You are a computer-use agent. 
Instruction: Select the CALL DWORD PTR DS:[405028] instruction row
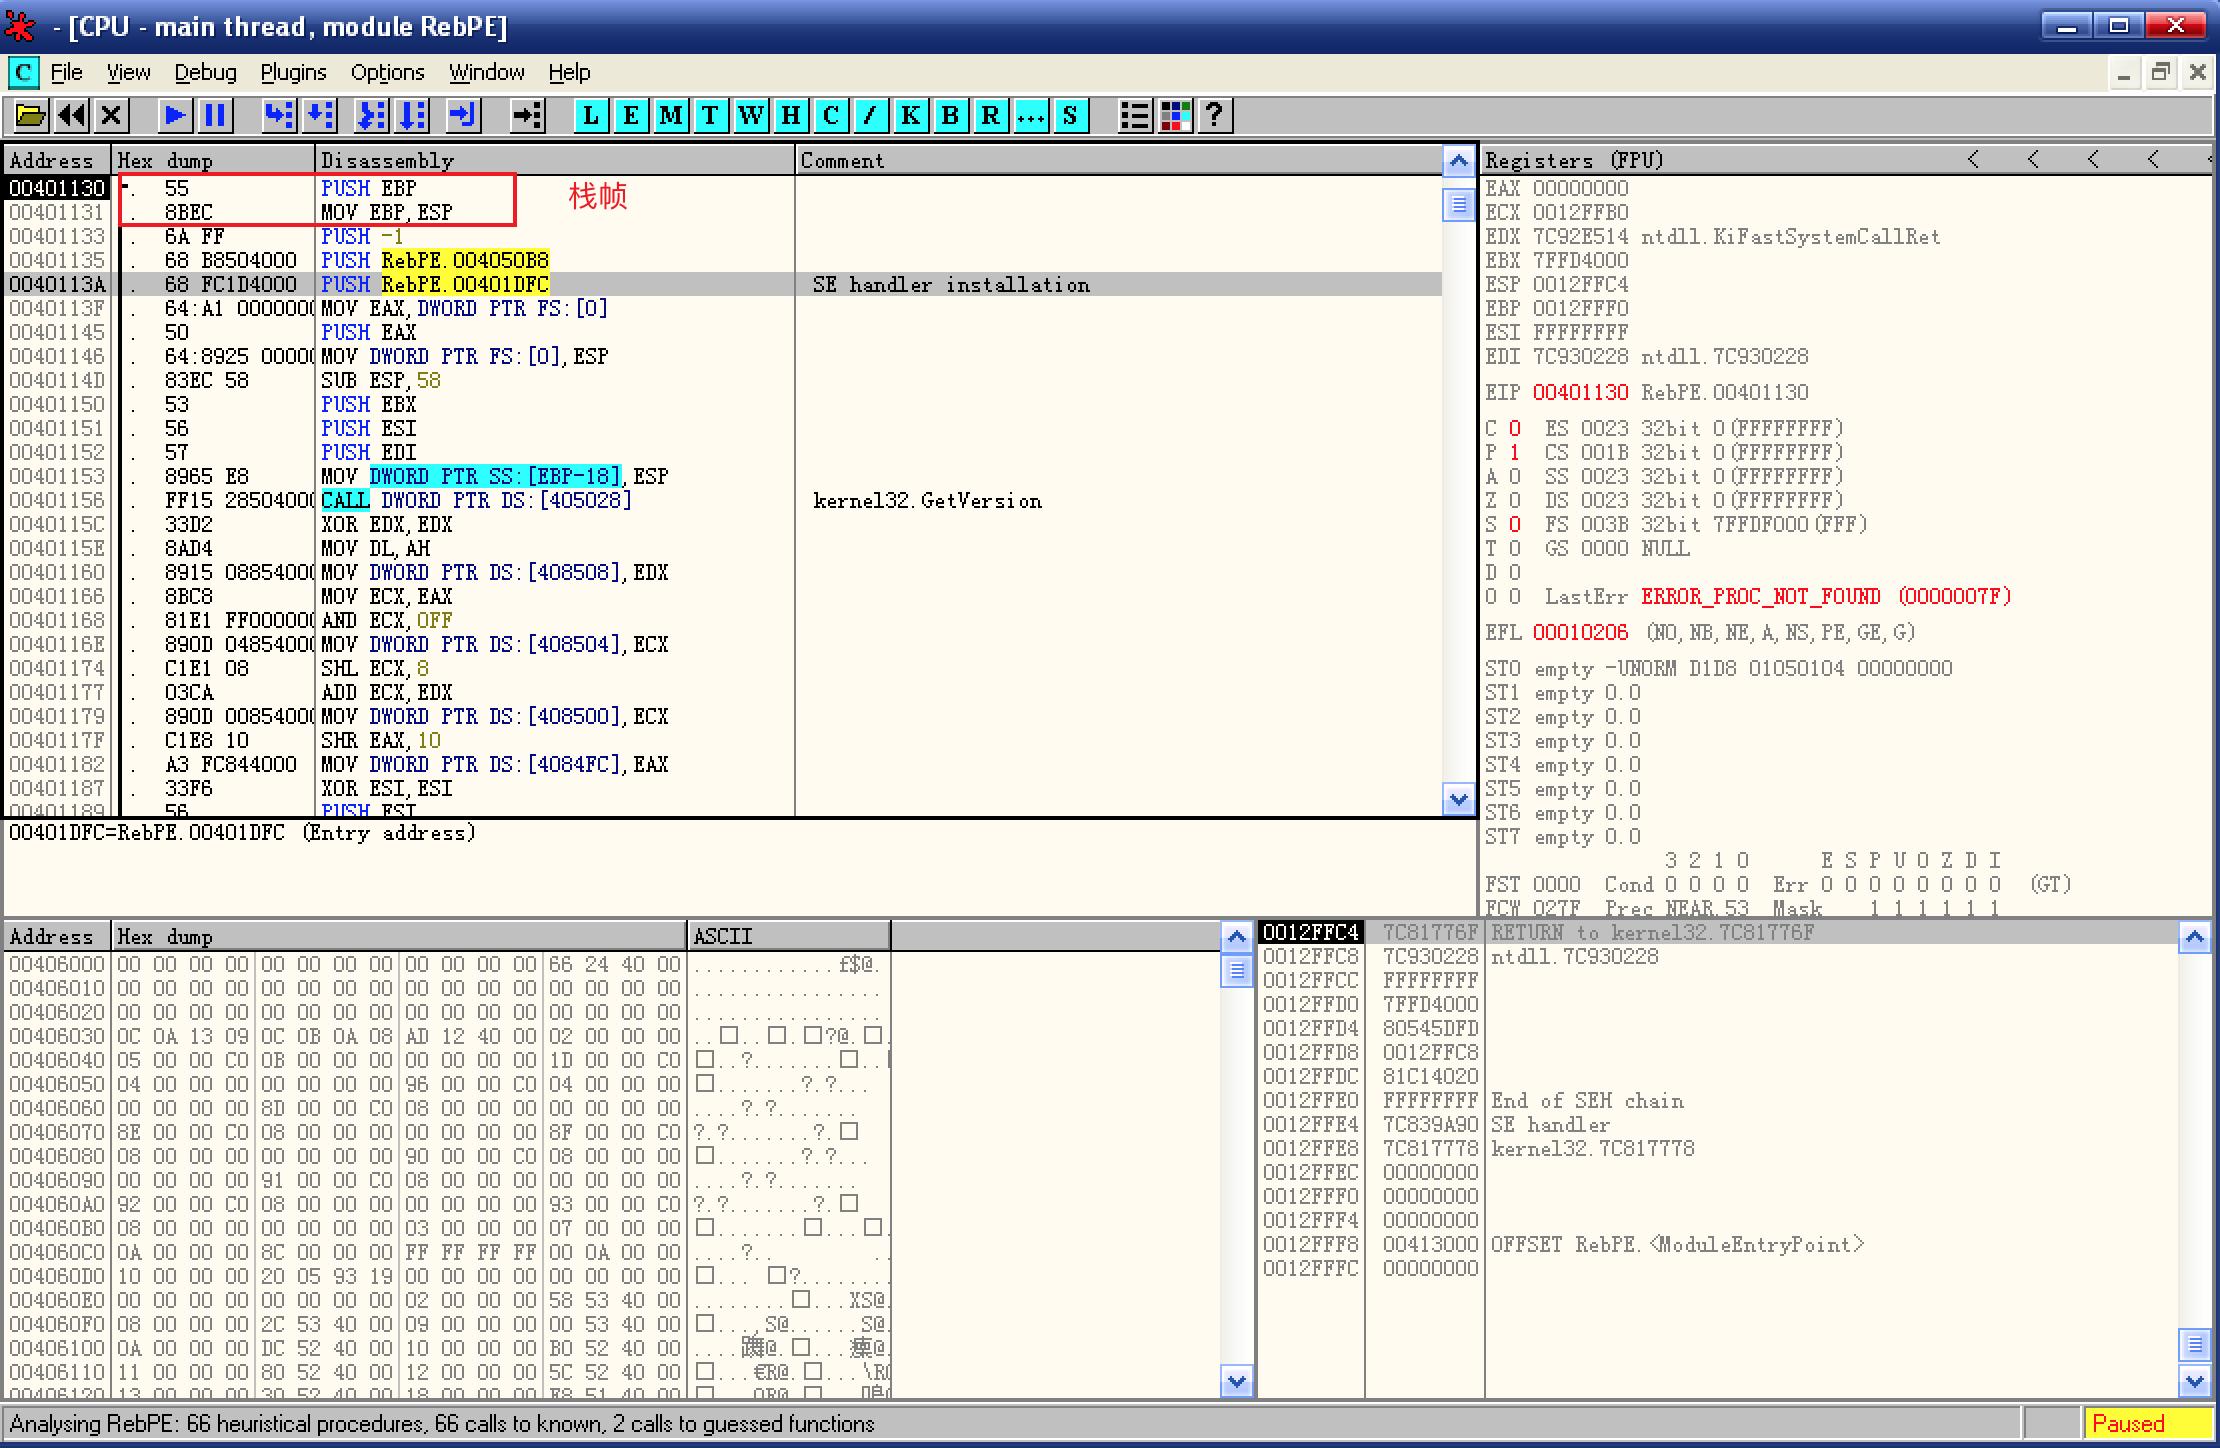[476, 501]
